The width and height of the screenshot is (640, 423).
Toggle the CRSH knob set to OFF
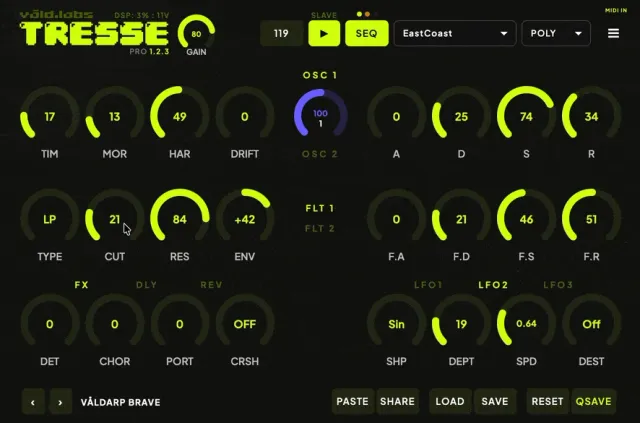[244, 324]
